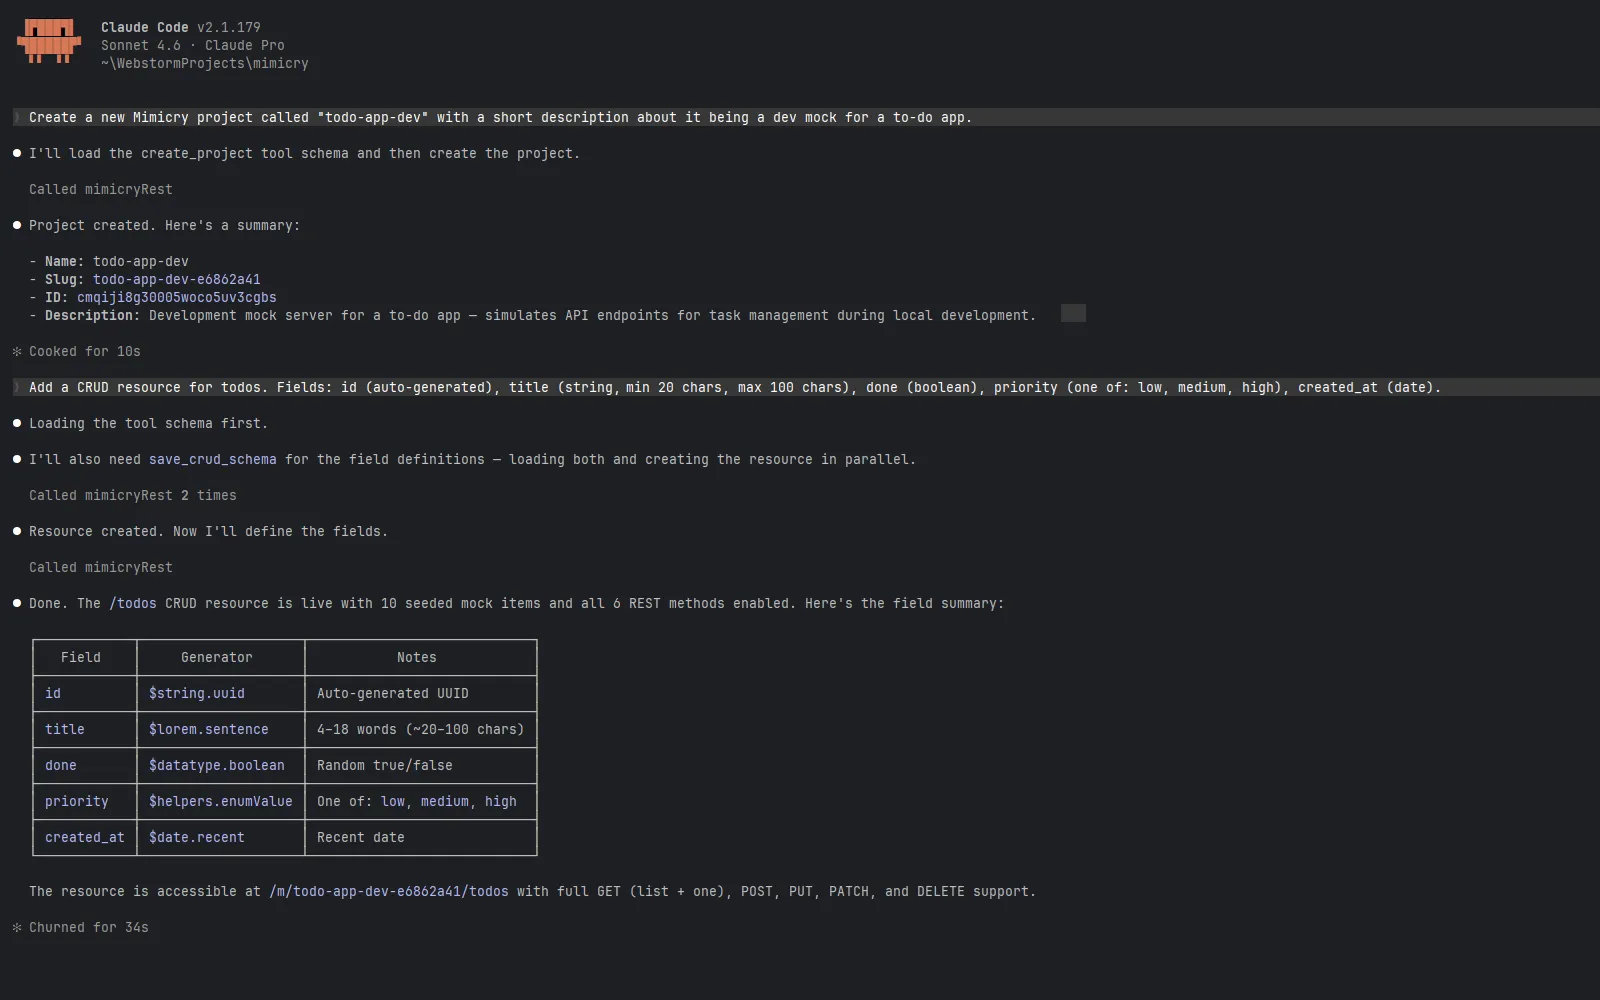Viewport: 1600px width, 1000px height.
Task: Click the 'Description:' label in the project summary
Action: 93,316
